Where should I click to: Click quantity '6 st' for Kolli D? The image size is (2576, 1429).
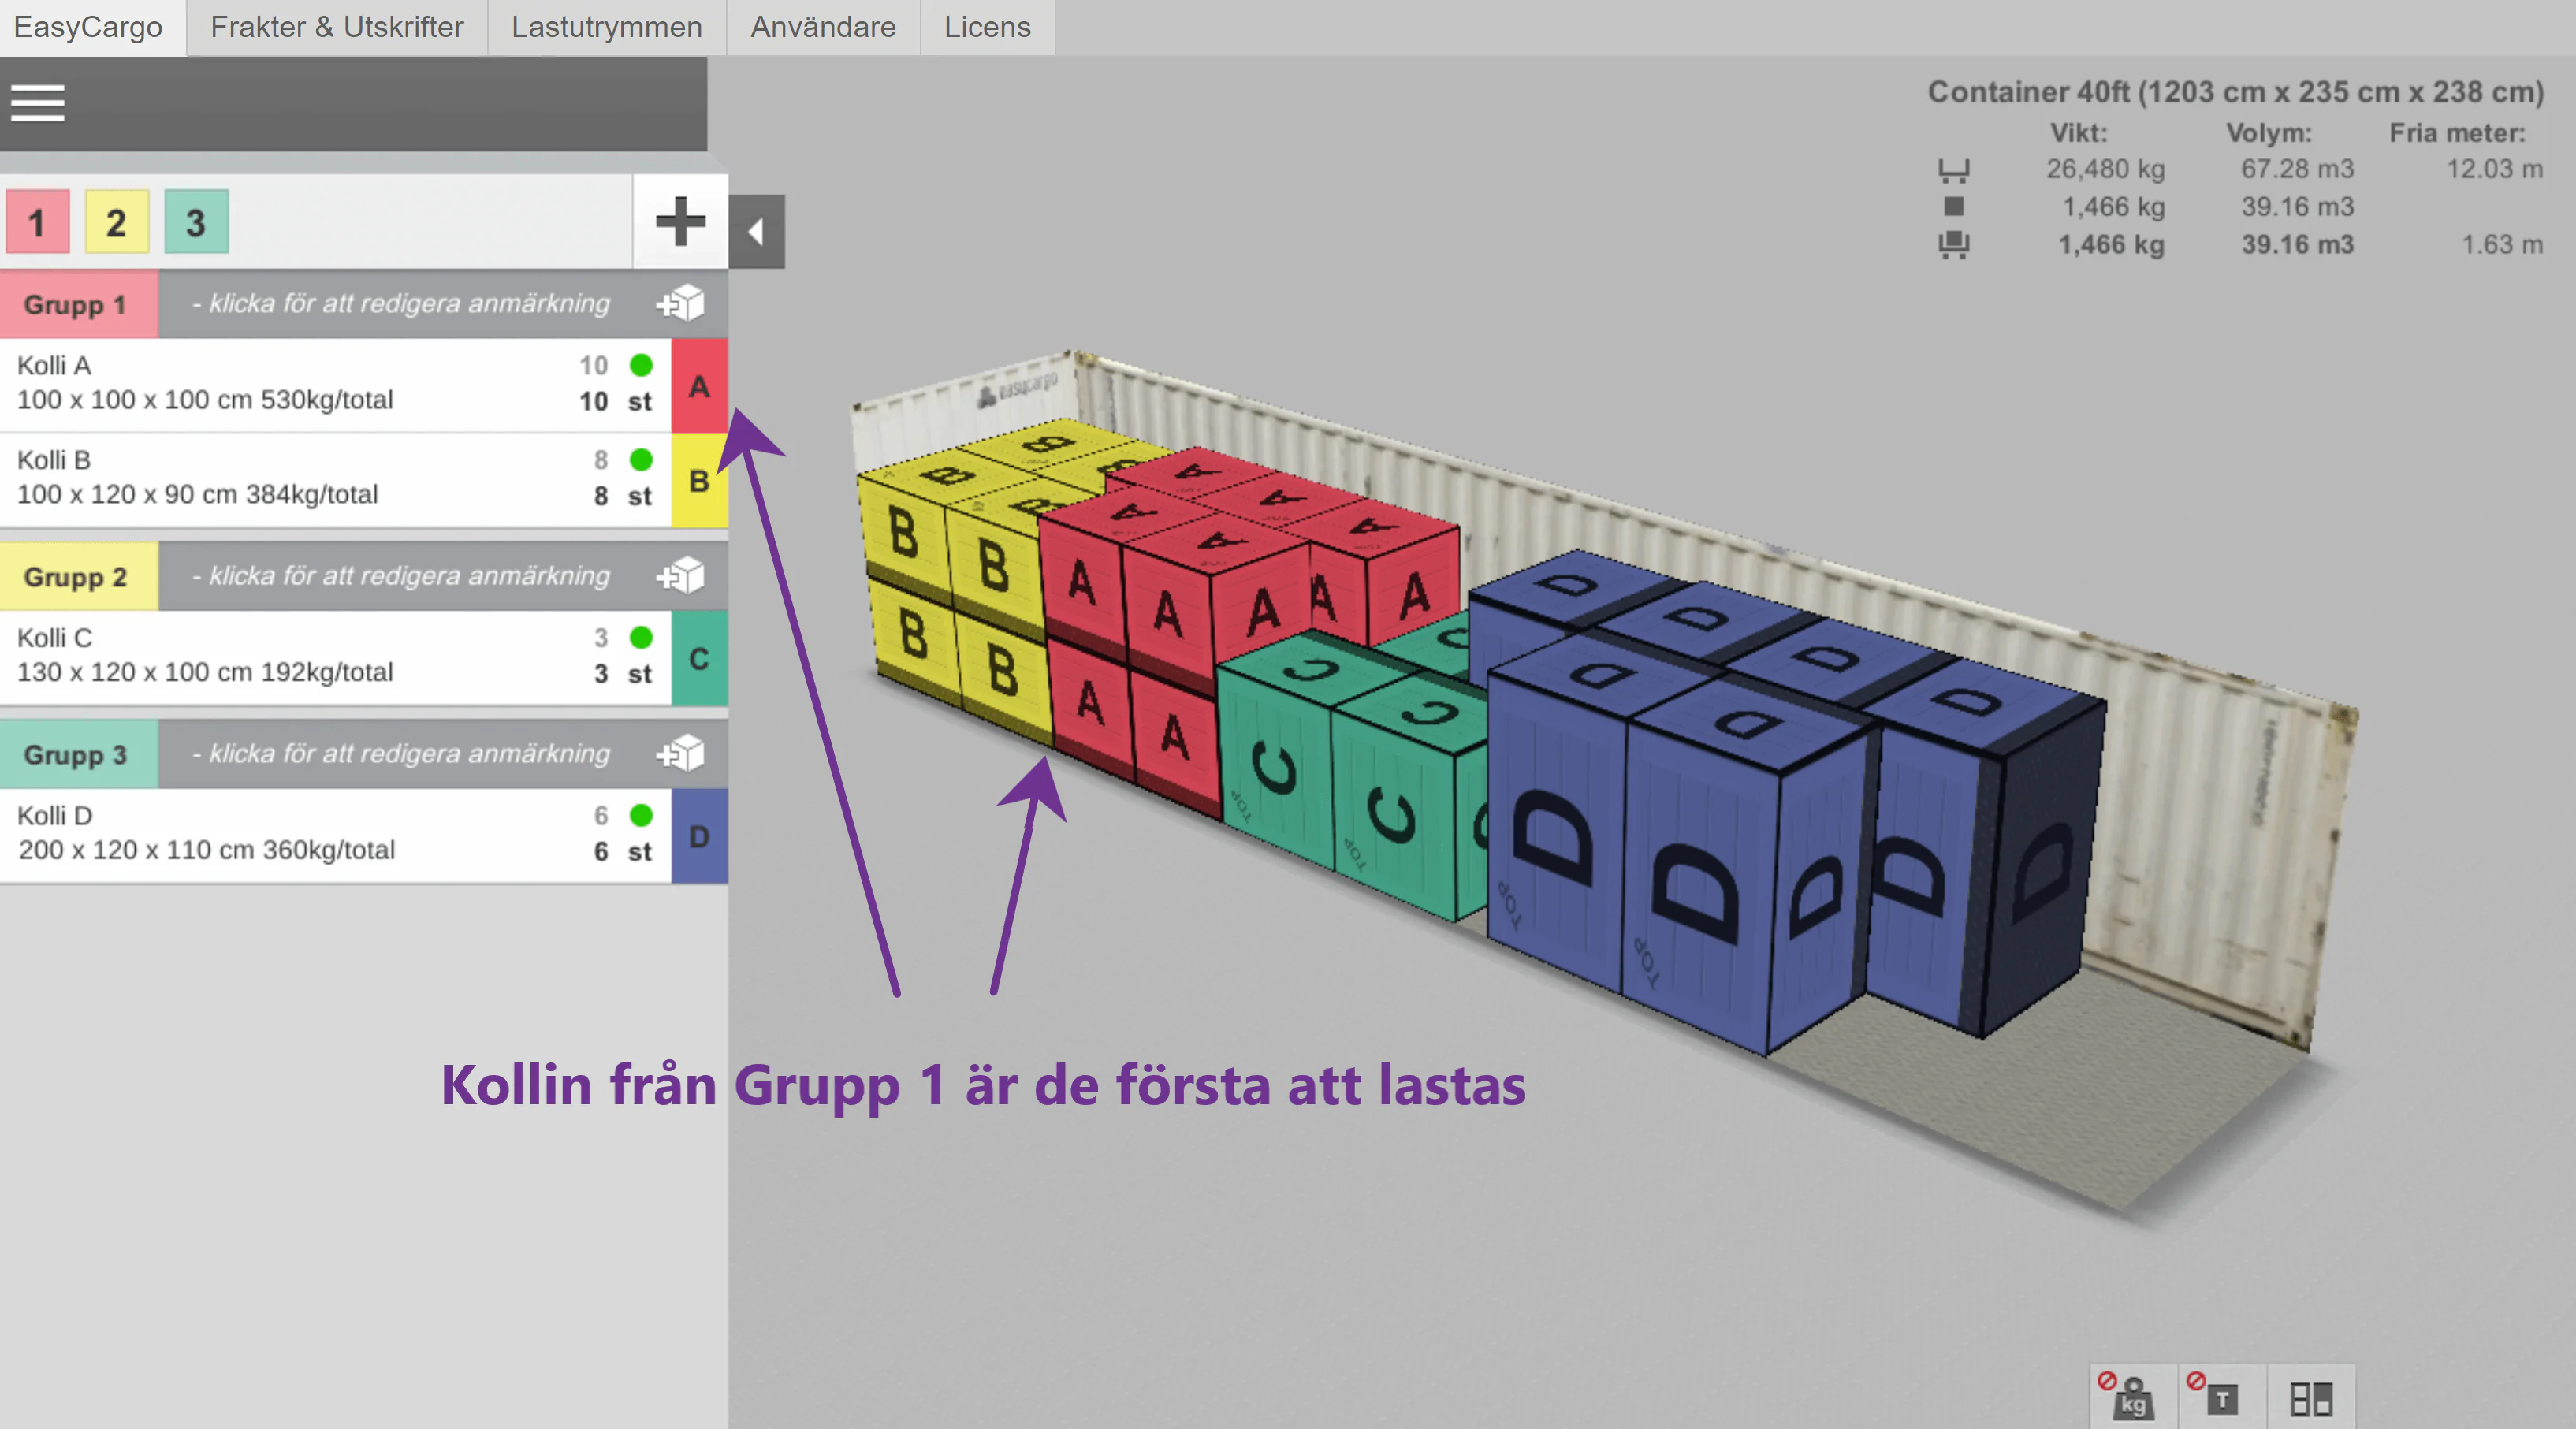tap(622, 852)
